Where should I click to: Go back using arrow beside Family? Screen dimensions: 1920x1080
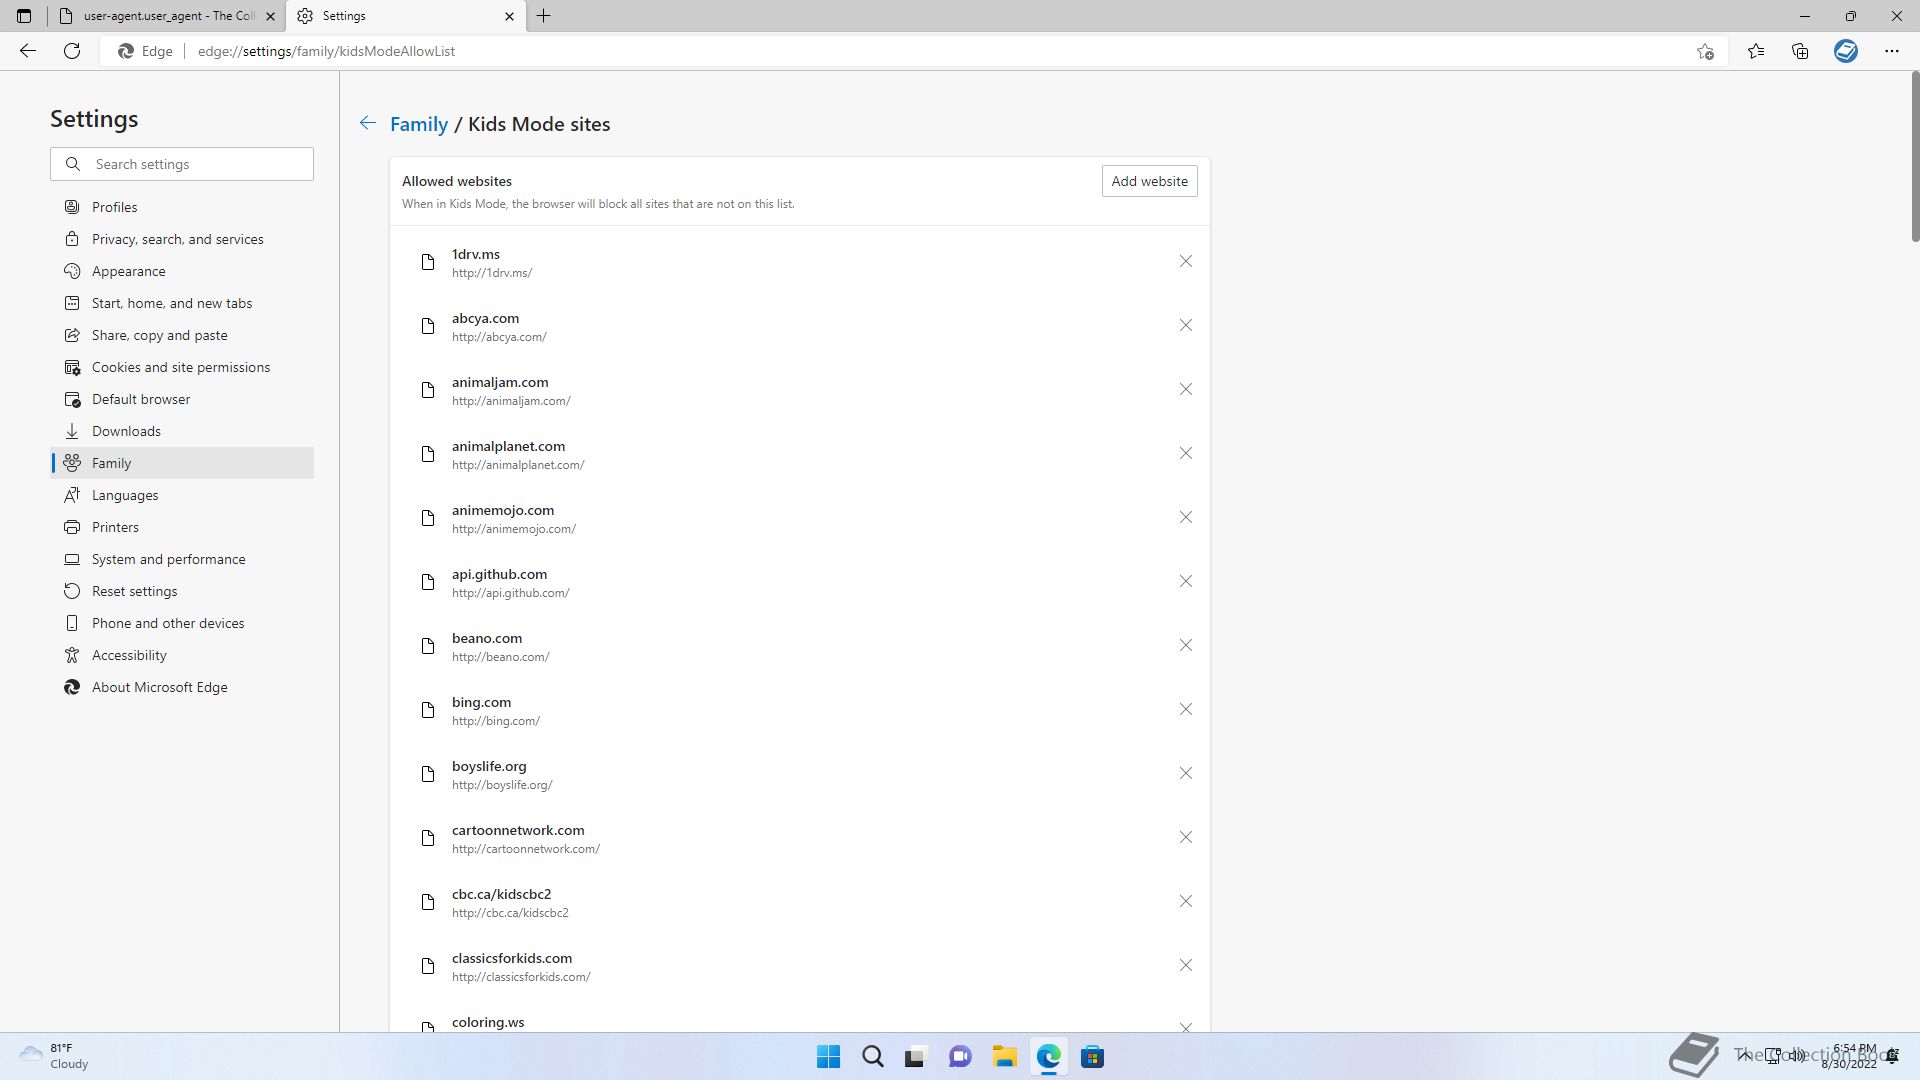[368, 123]
